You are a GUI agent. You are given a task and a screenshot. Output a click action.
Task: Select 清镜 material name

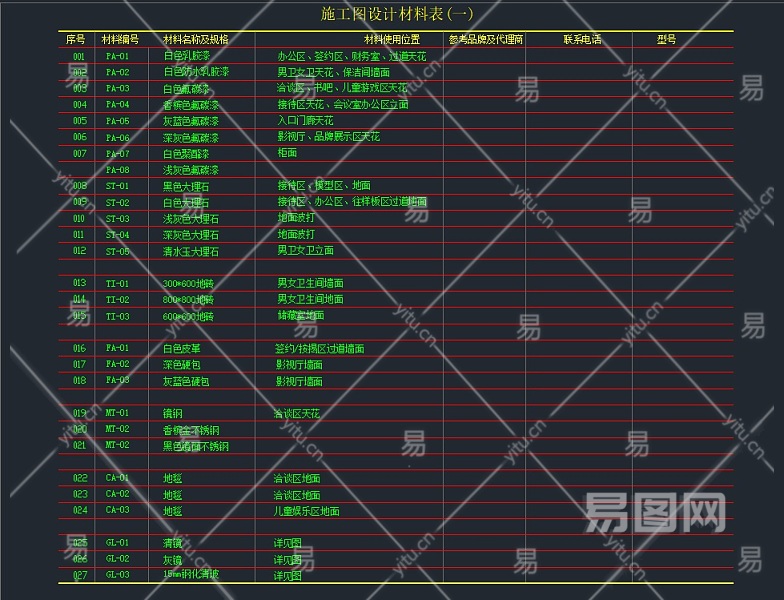point(173,543)
